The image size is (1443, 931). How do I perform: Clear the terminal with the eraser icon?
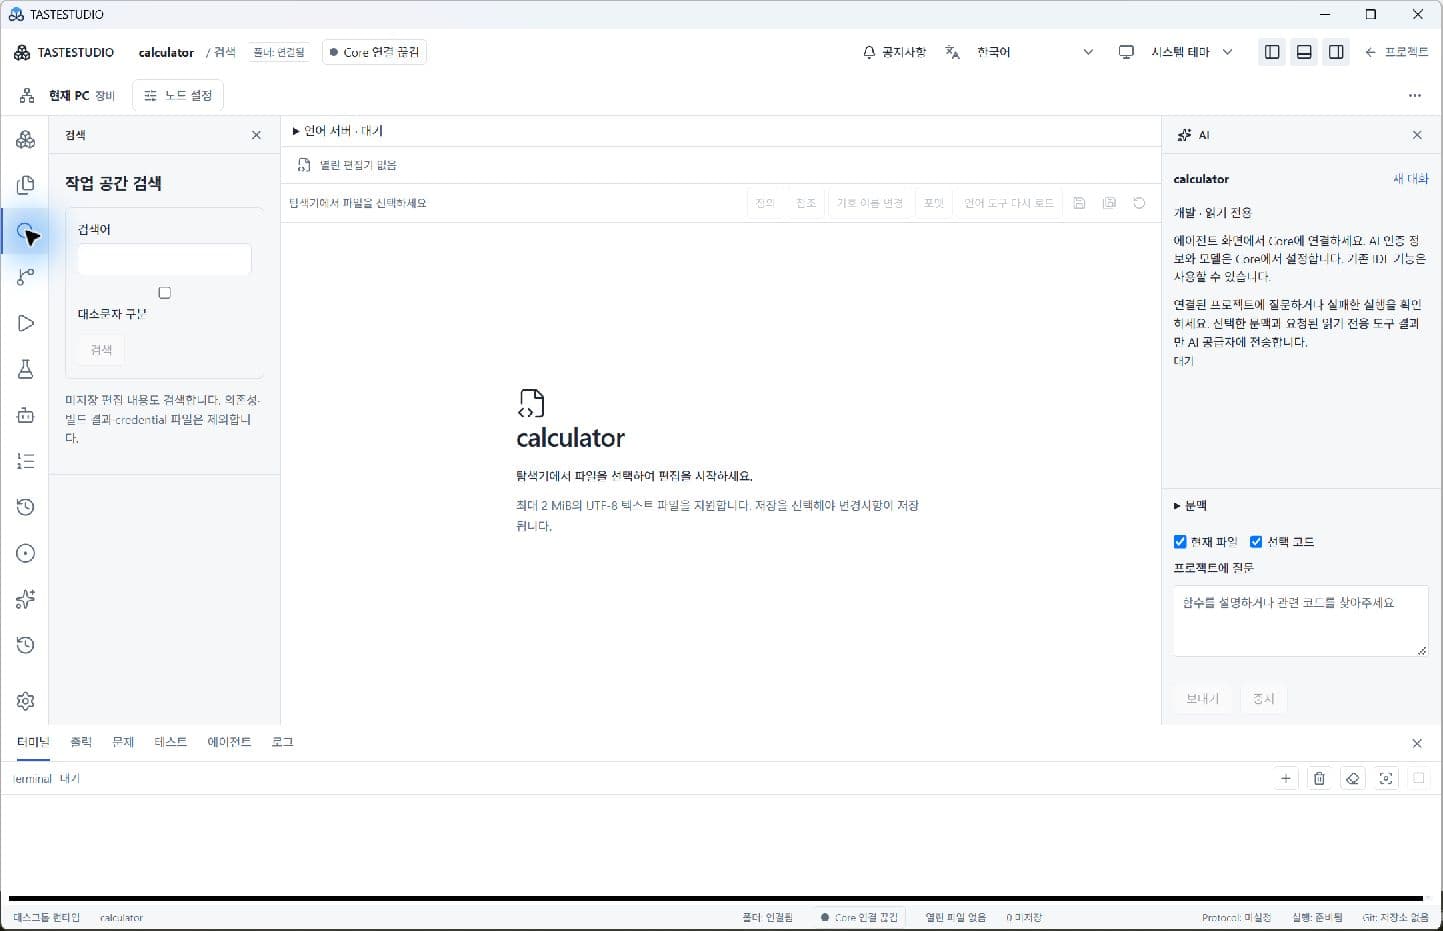point(1352,778)
